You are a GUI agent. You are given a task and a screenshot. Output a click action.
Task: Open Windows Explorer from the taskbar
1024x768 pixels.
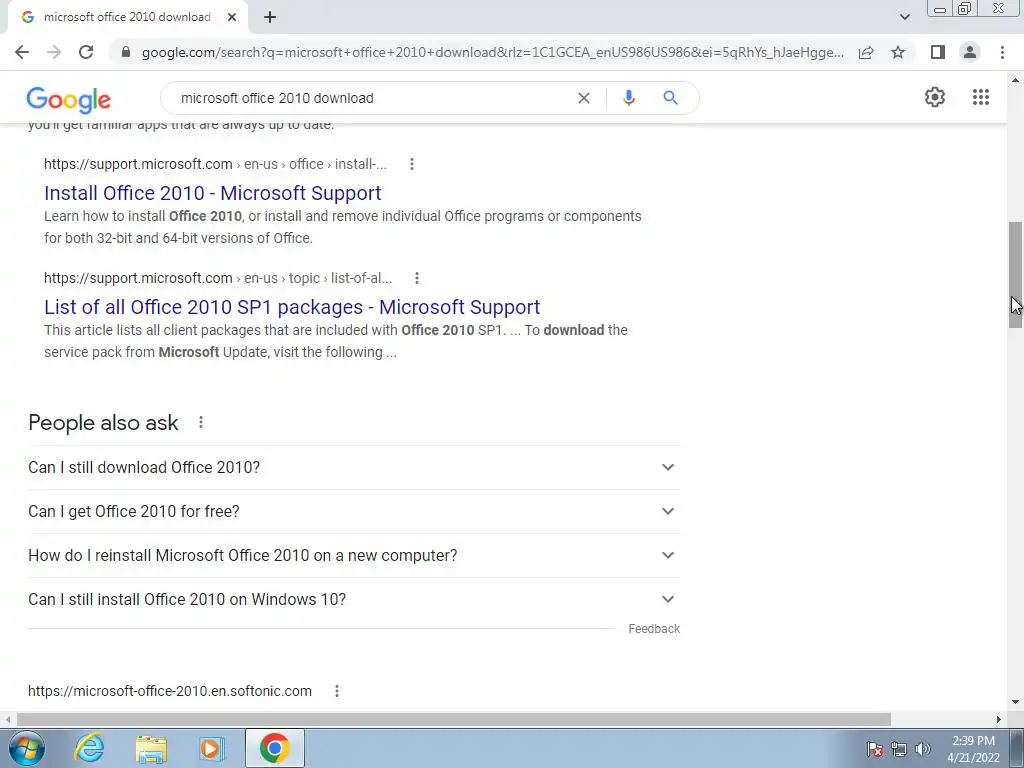[151, 748]
